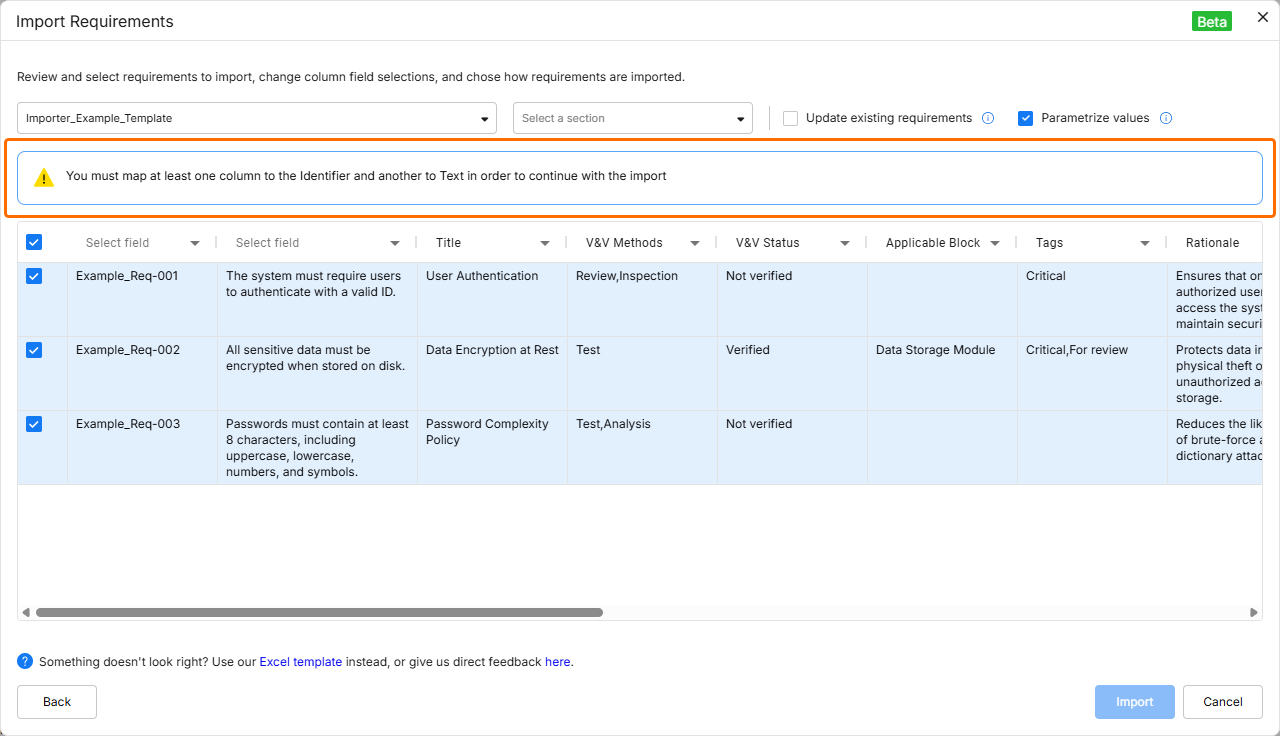Click the Test,Analysis methods cell
This screenshot has width=1280, height=736.
[642, 448]
